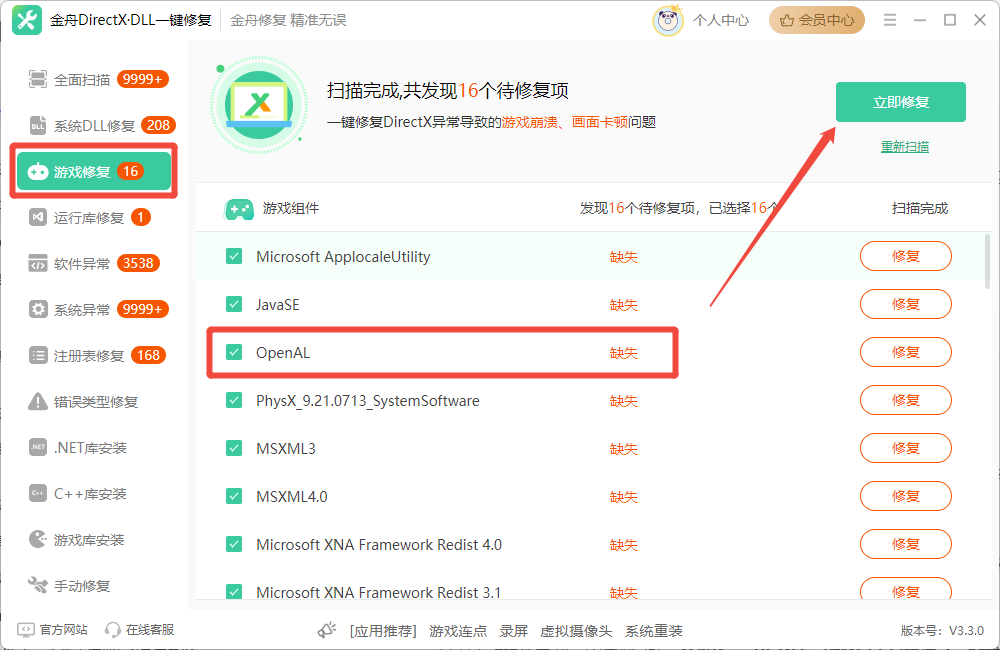Screen dimensions: 1000x650
Task: Click the 在线客服 headset icon
Action: click(112, 630)
